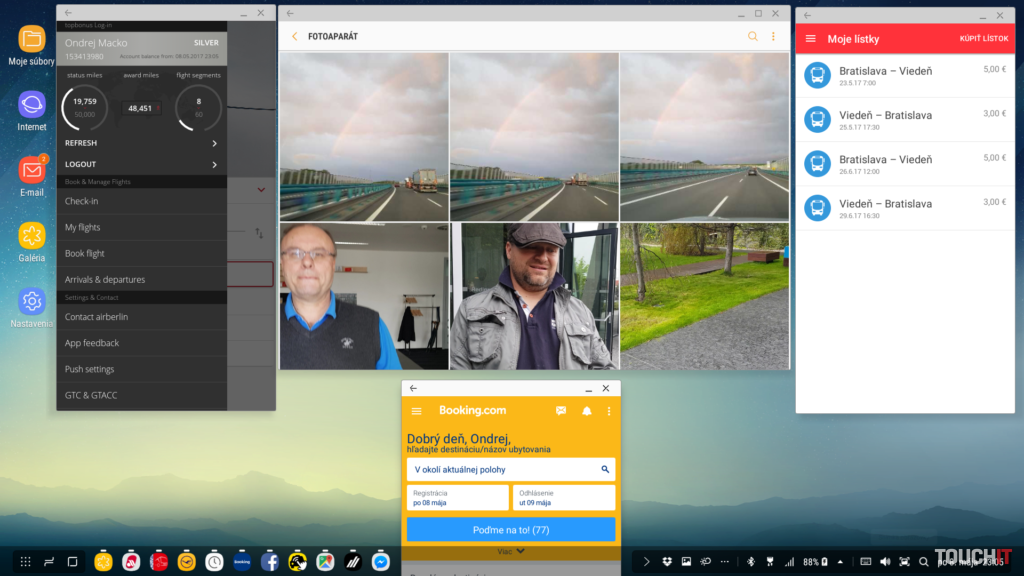Open the selfie photo with flat cap
1024x576 pixels.
(534, 296)
